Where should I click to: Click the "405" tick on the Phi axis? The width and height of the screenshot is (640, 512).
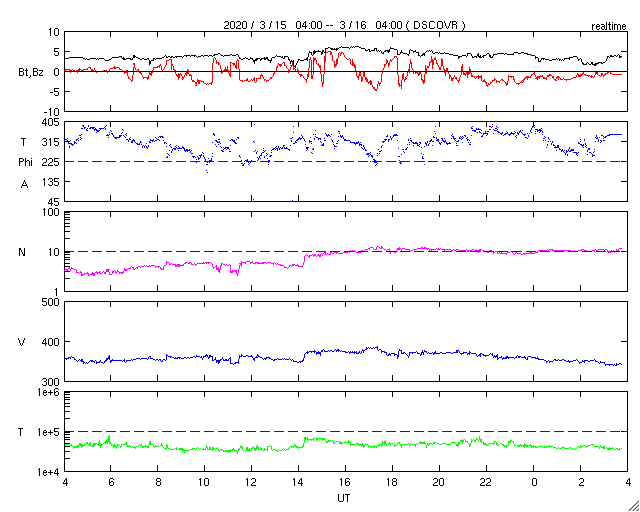[52, 122]
